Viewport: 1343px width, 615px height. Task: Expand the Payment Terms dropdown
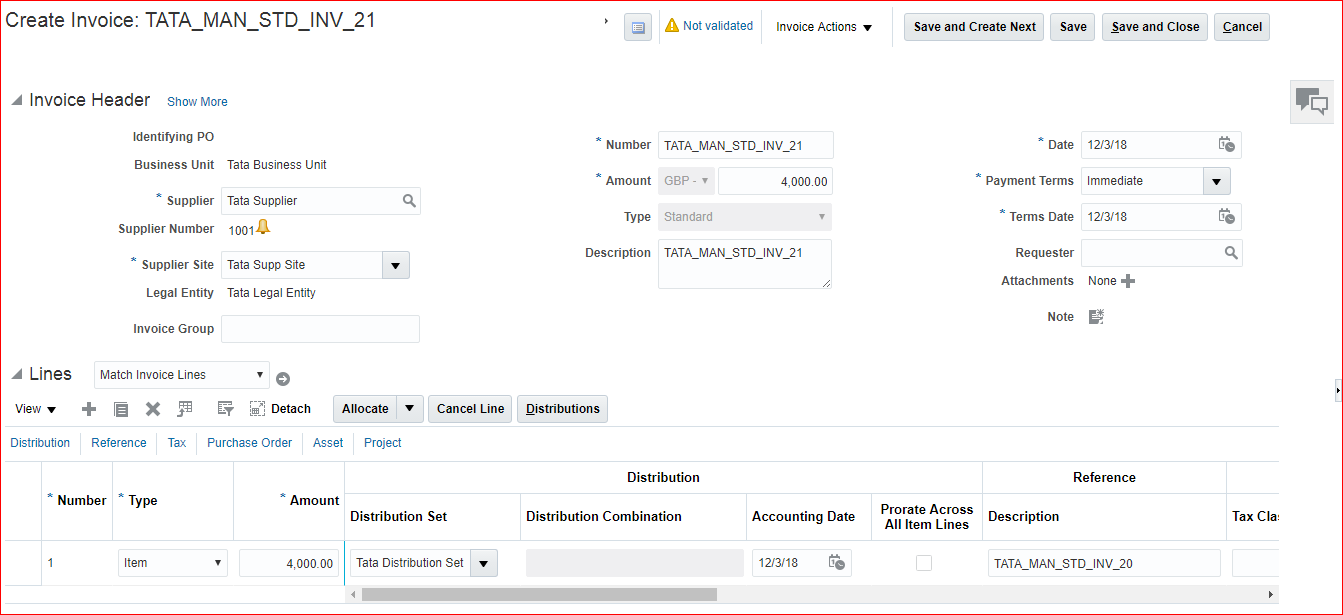tap(1216, 181)
